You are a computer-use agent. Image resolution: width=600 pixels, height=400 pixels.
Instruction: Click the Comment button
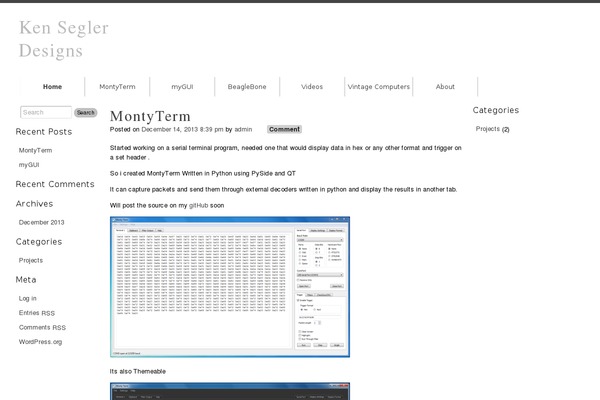pyautogui.click(x=284, y=129)
